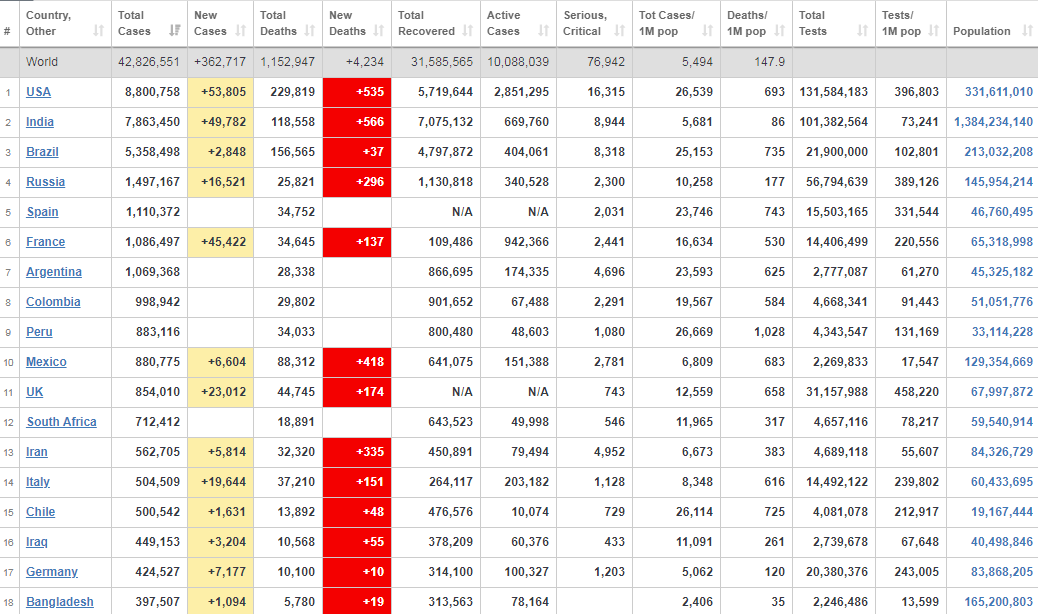Screen dimensions: 1038x614
Task: Open the India country page
Action: pos(40,122)
